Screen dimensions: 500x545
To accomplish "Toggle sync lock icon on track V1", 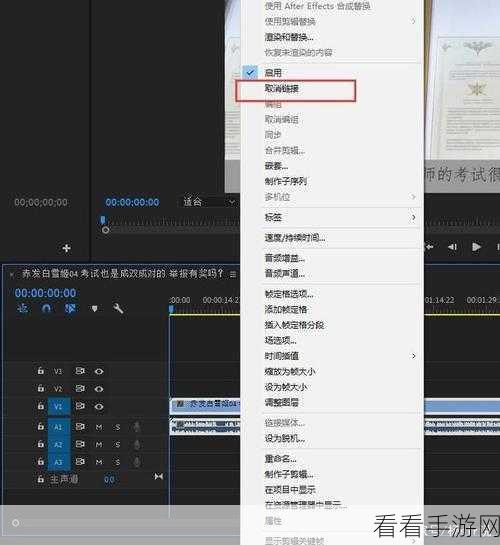I will click(80, 406).
